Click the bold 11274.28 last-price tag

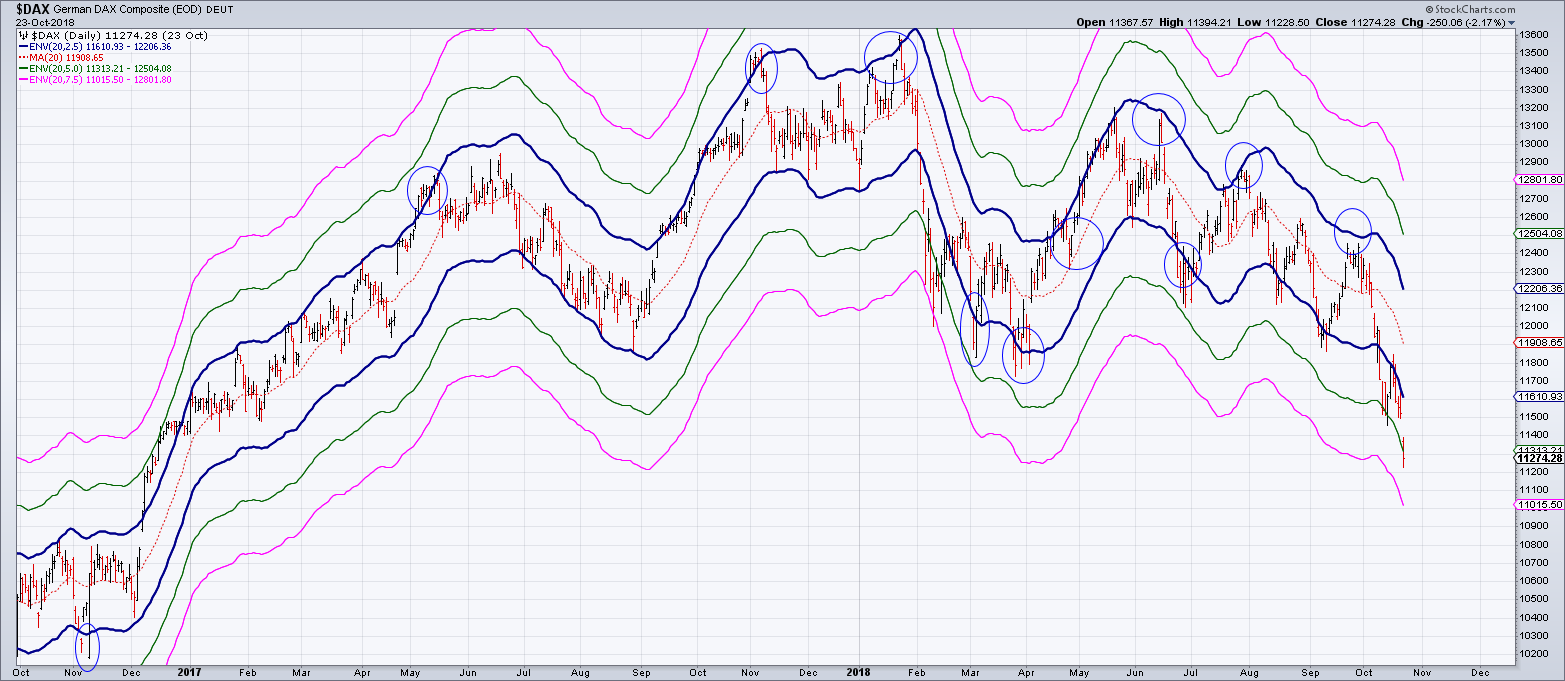(1539, 459)
